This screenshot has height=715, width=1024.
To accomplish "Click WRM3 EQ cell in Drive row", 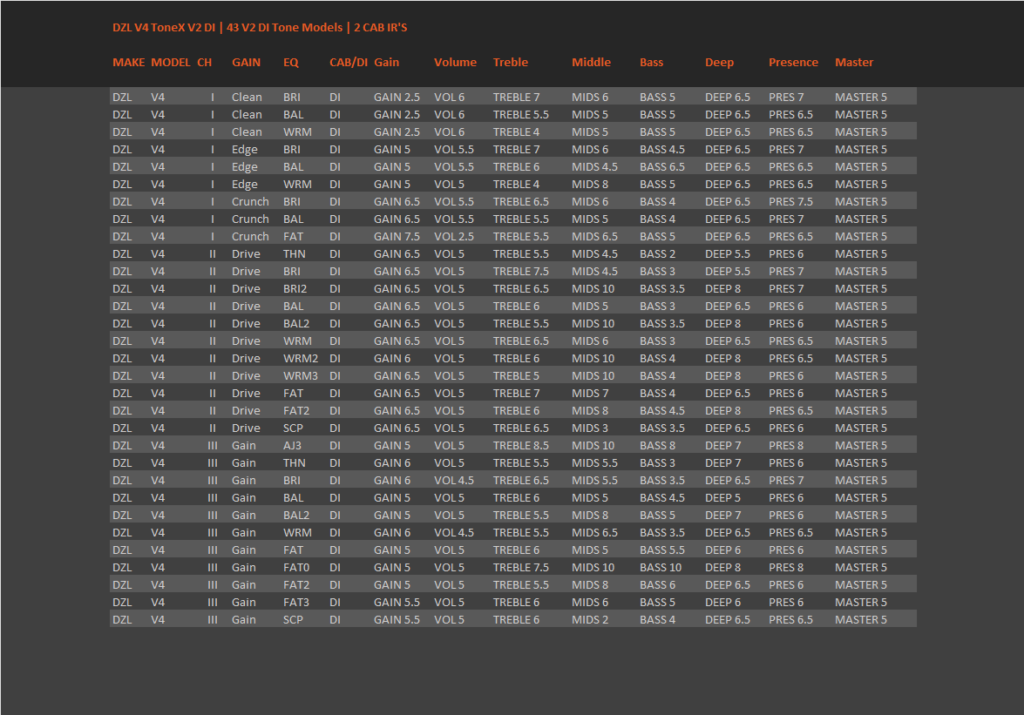I will 300,375.
